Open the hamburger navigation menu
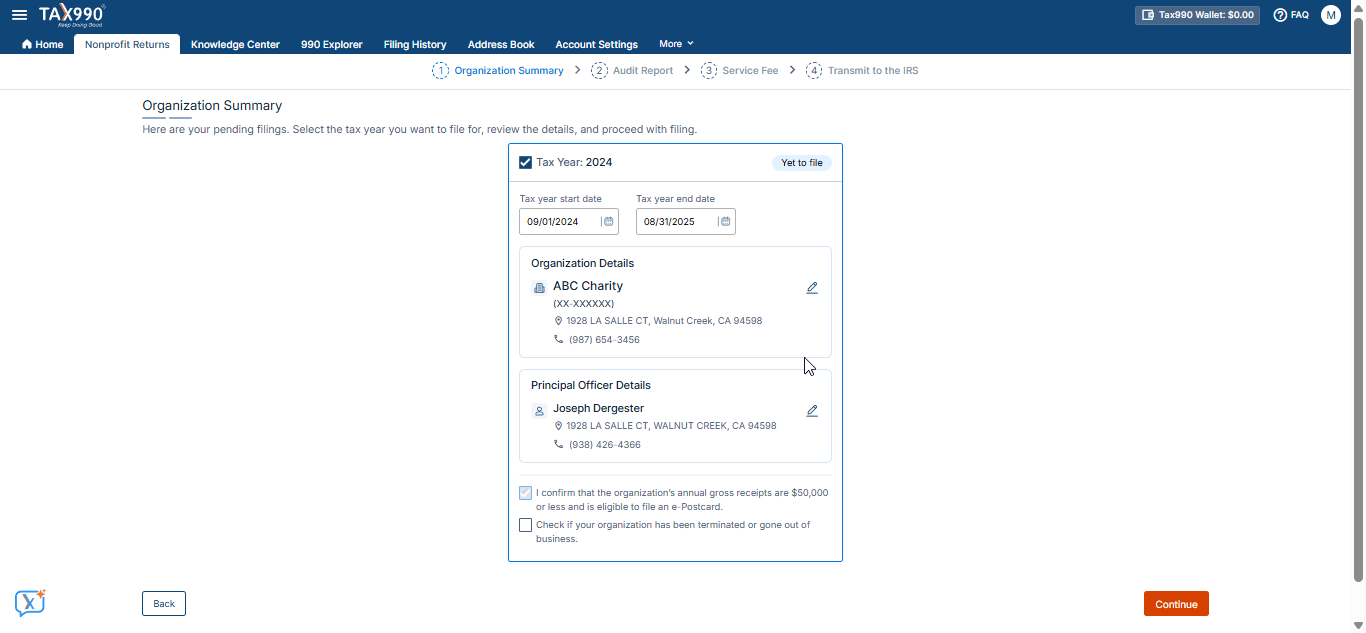The image size is (1366, 633). tap(19, 15)
